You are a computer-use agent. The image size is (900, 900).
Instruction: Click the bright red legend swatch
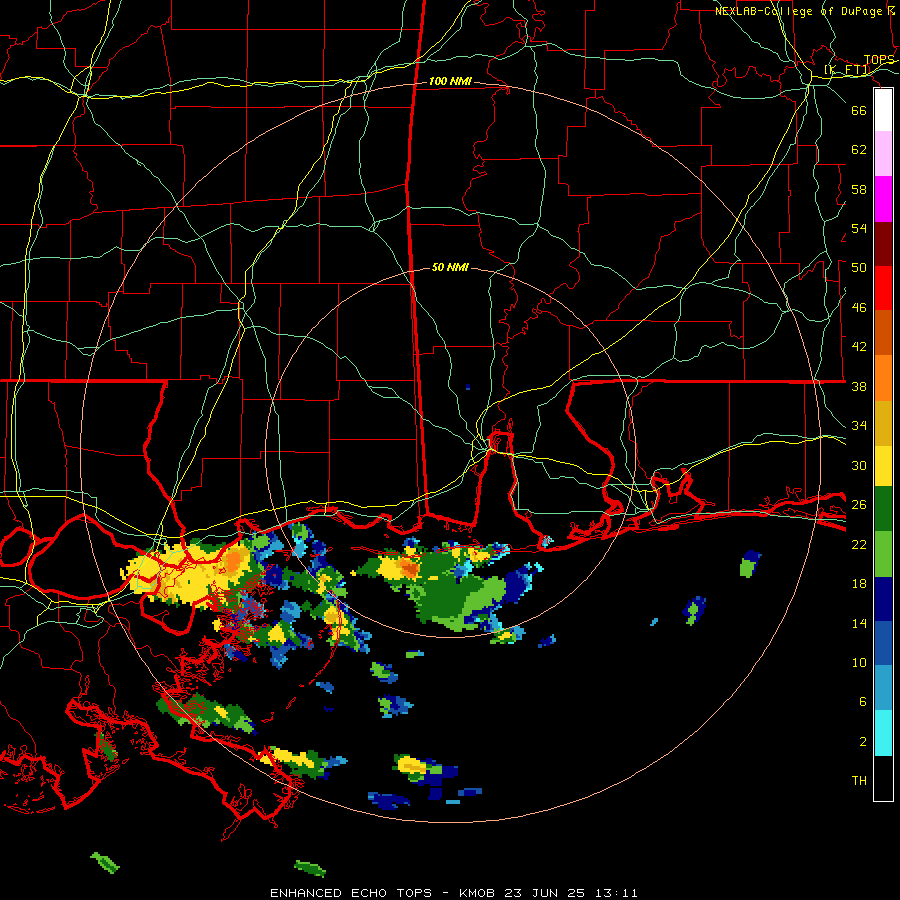click(x=883, y=288)
